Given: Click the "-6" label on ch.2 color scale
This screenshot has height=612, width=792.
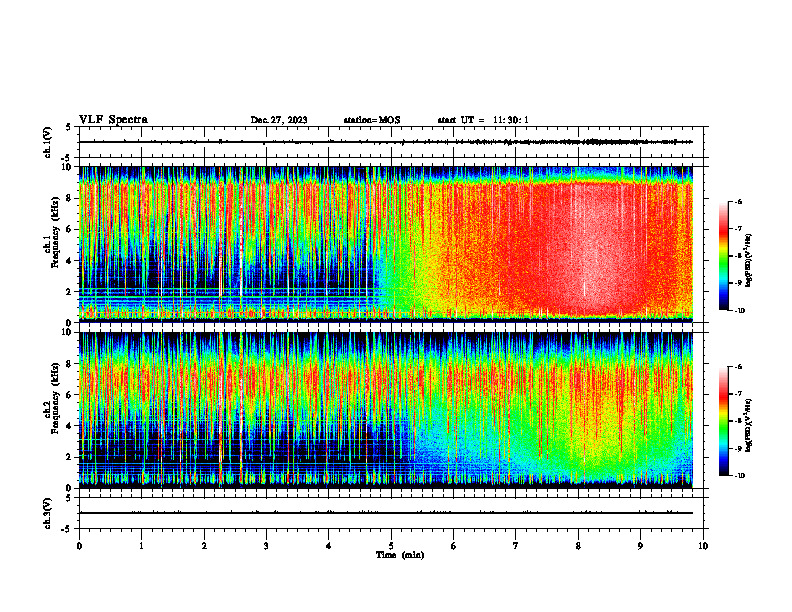Looking at the screenshot, I should (x=738, y=367).
